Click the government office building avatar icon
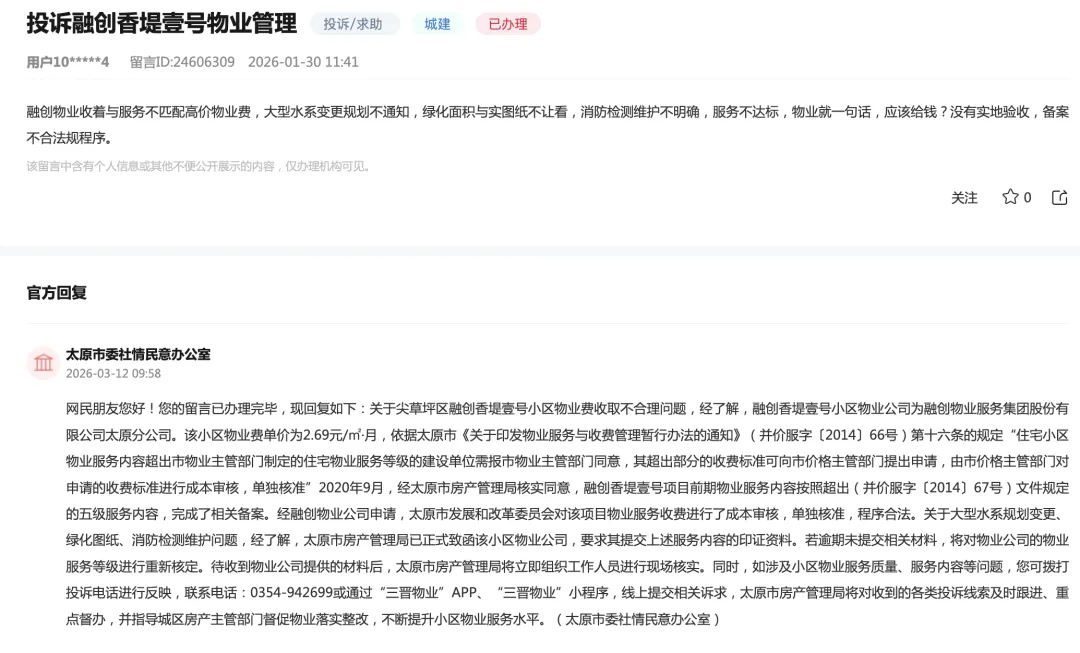The width and height of the screenshot is (1080, 653). point(43,362)
